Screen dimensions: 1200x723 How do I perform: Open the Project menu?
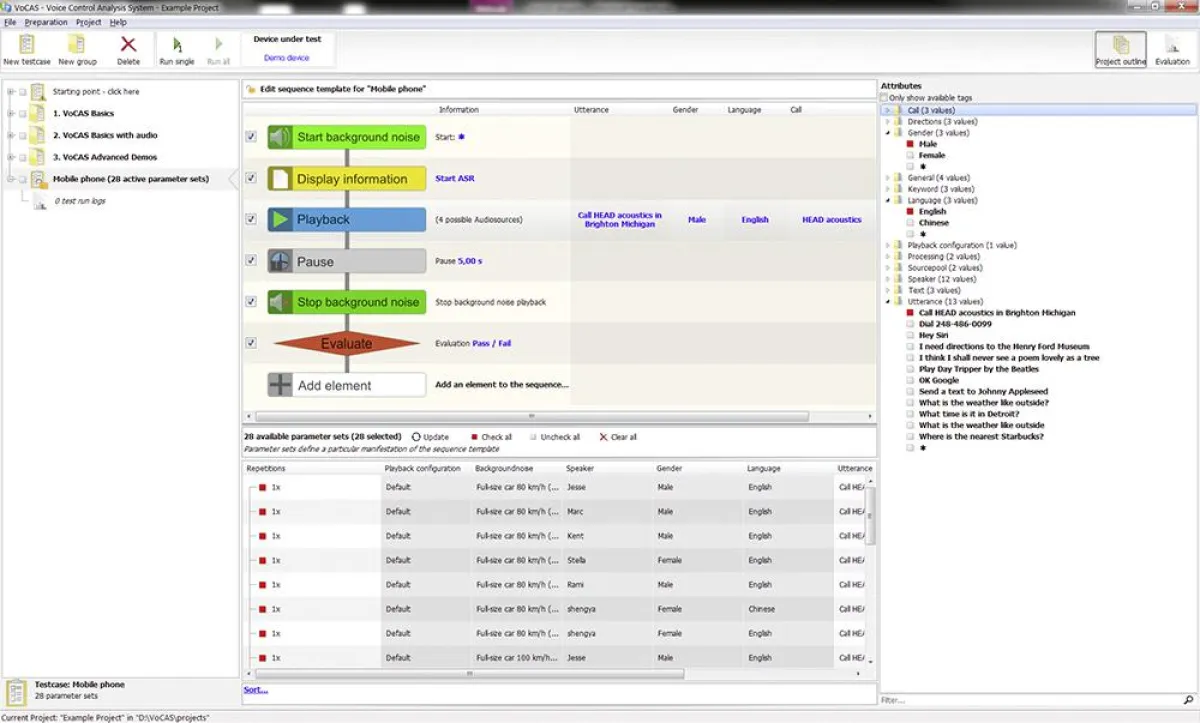pos(88,22)
